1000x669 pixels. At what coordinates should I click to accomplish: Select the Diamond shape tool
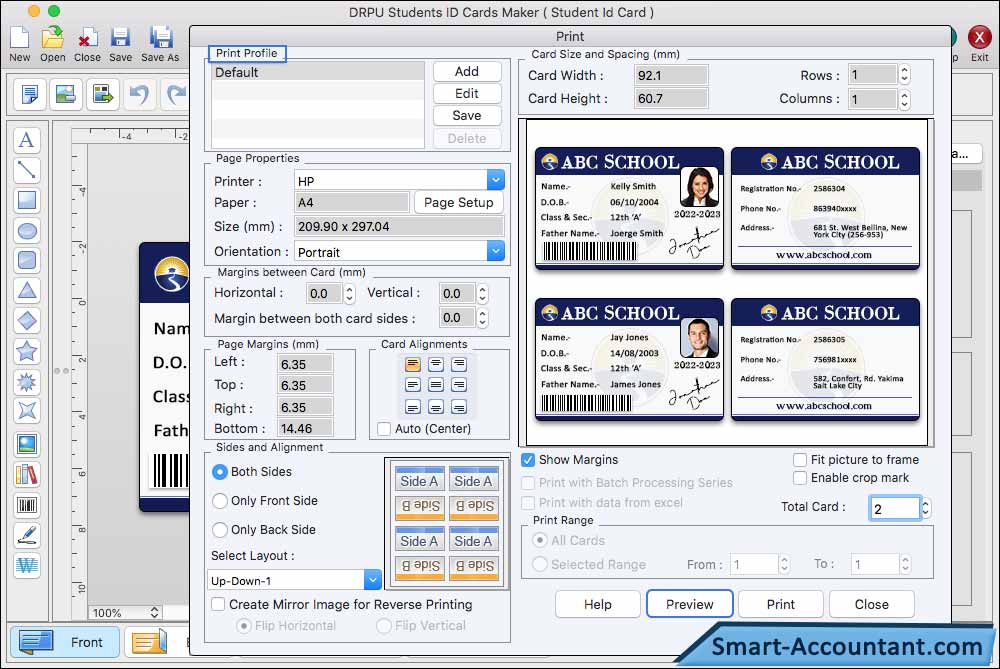(x=27, y=321)
